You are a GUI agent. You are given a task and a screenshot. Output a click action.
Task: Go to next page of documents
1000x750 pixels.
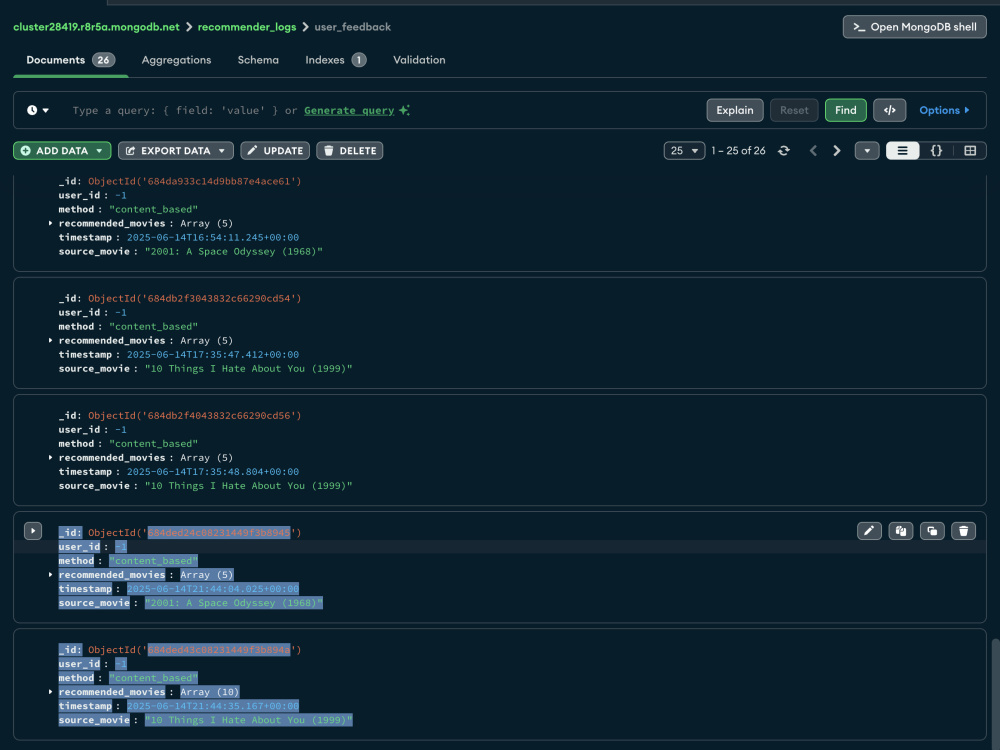click(837, 151)
